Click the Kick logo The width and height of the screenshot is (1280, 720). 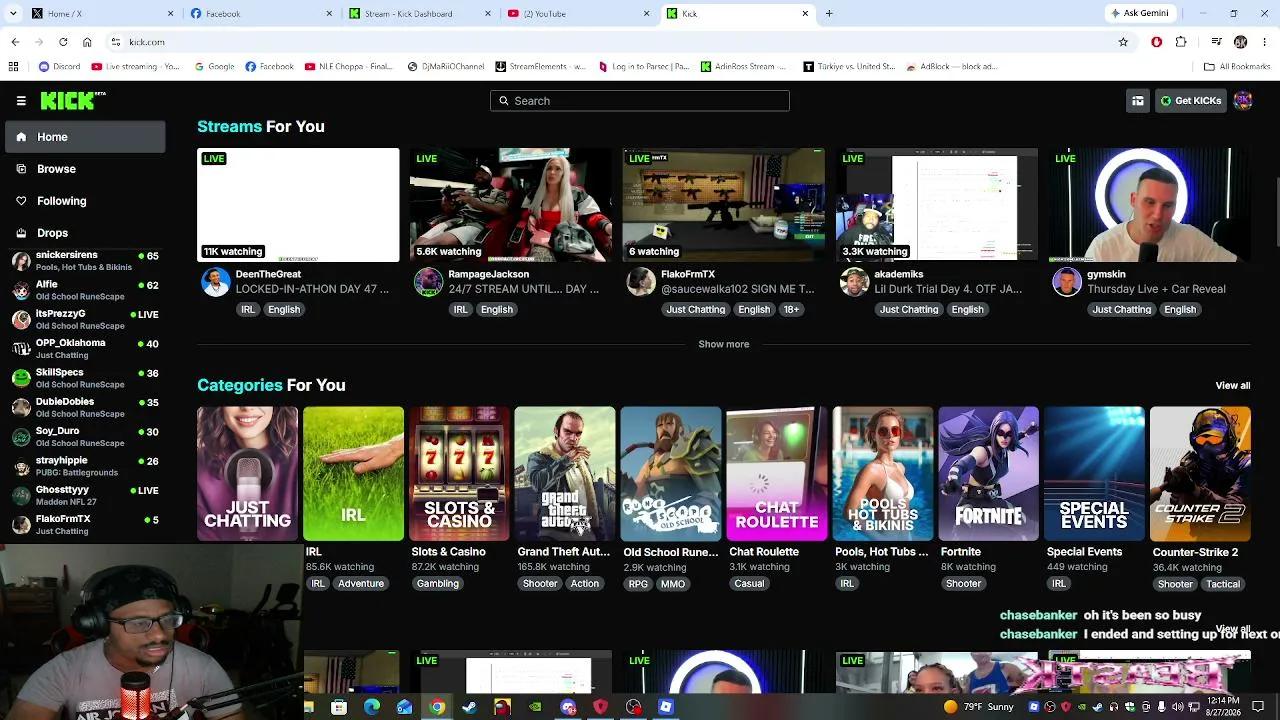tap(73, 100)
